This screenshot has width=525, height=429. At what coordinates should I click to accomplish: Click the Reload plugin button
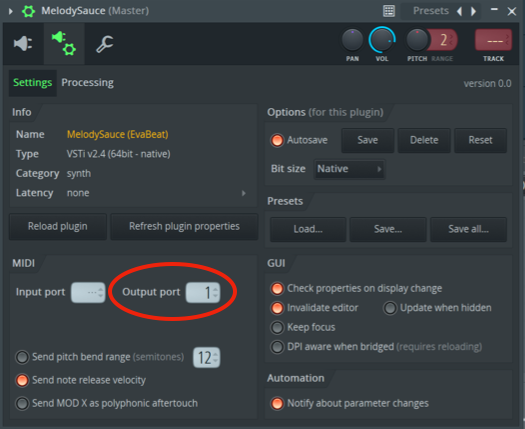(58, 226)
